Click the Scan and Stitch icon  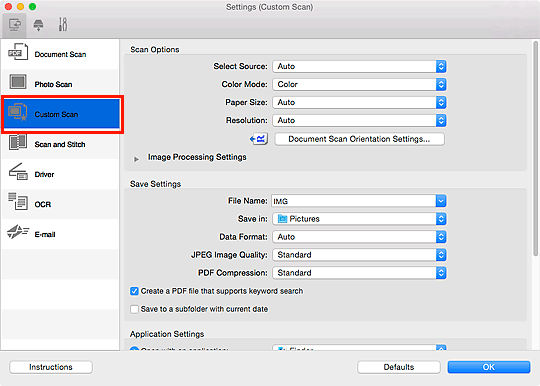[18, 142]
